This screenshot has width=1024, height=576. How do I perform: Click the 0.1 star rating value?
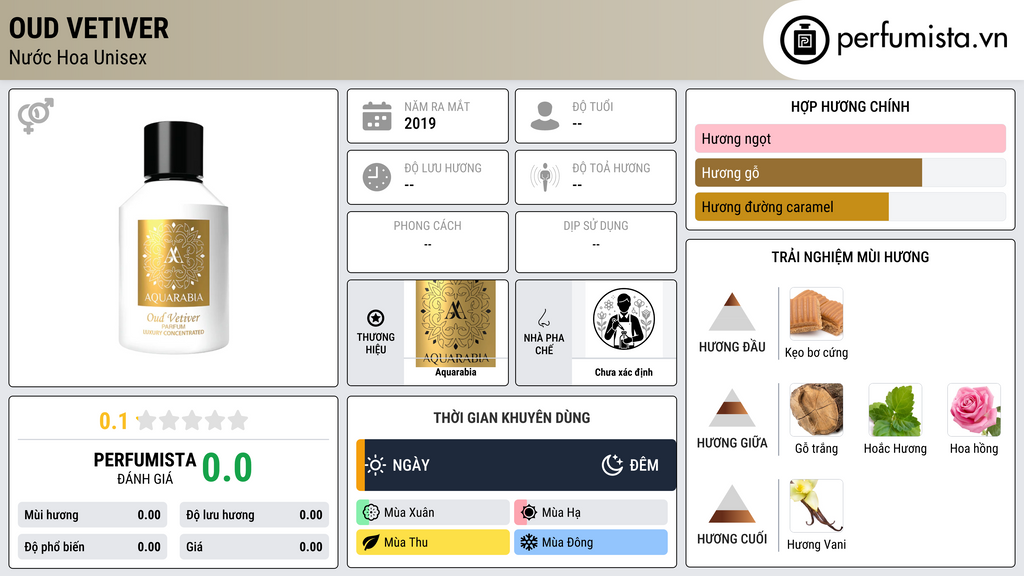click(113, 421)
